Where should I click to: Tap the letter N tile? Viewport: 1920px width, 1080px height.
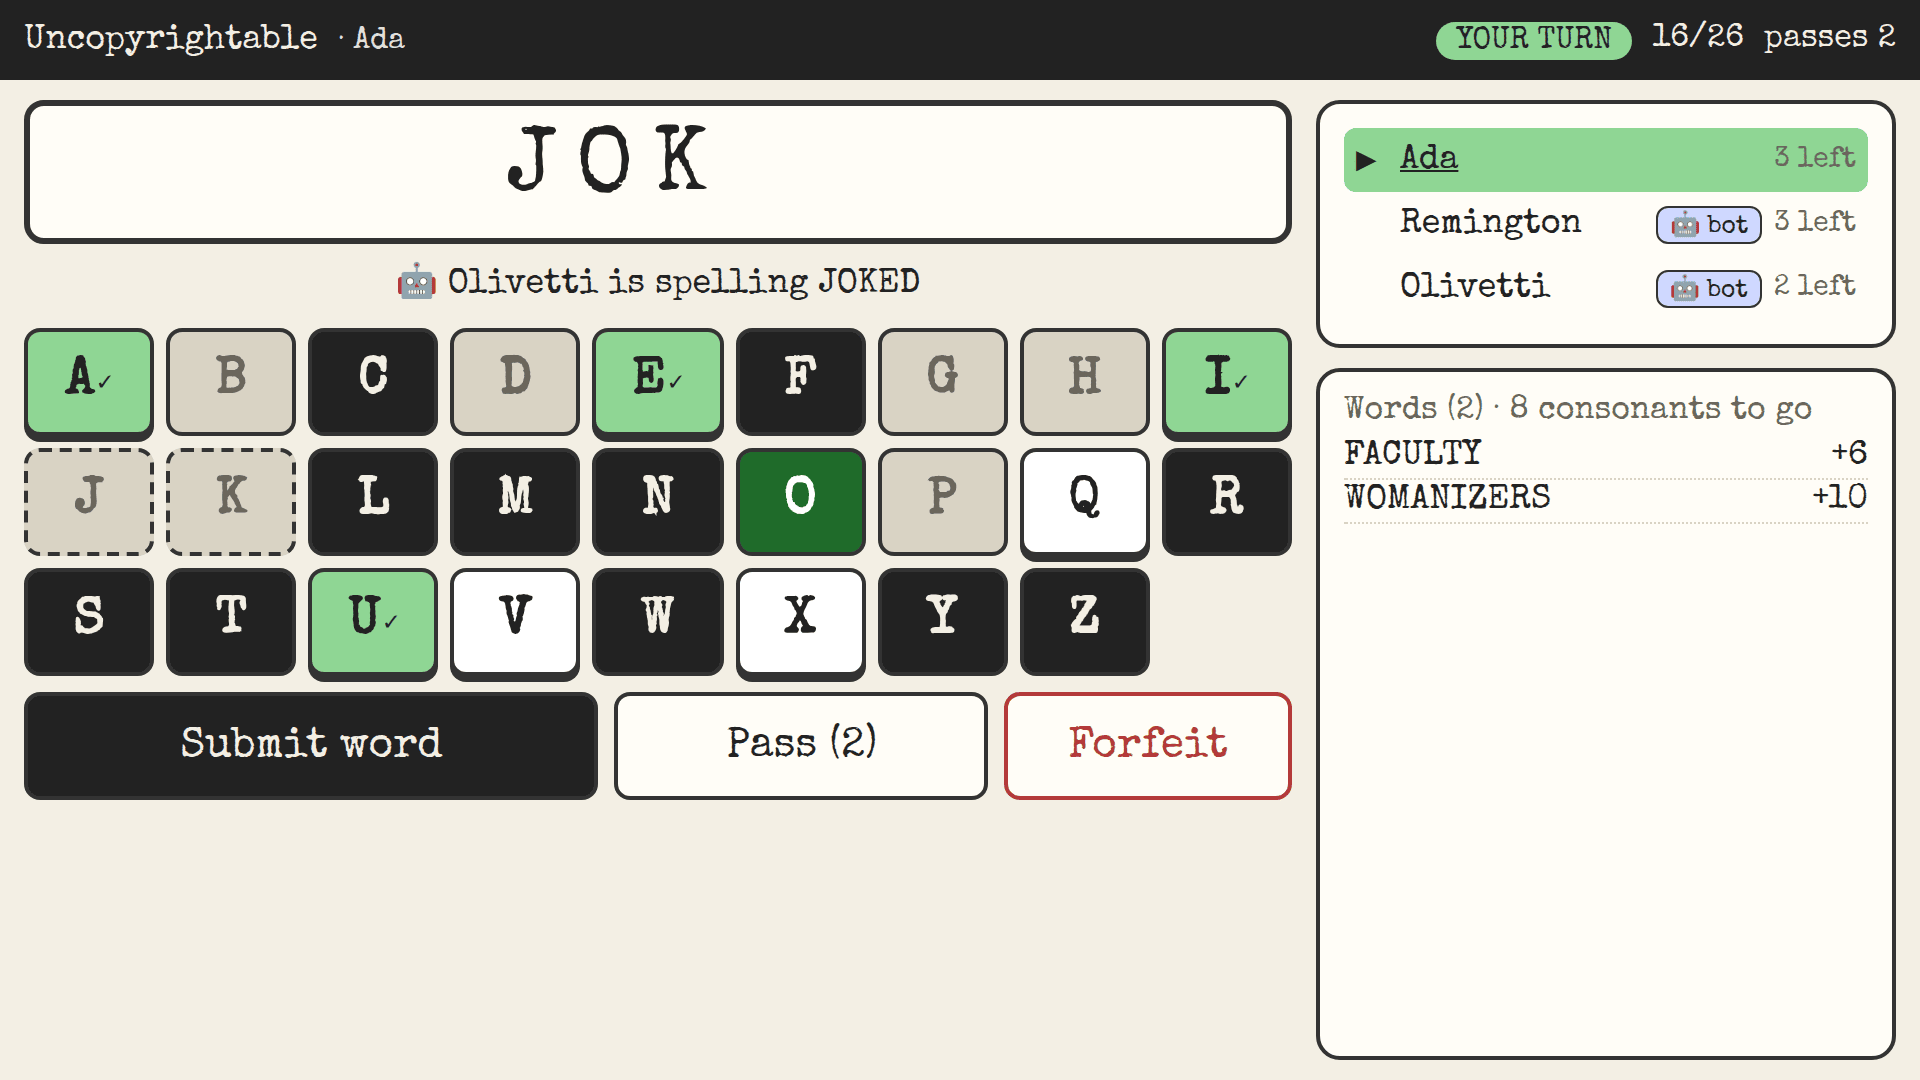(x=658, y=502)
